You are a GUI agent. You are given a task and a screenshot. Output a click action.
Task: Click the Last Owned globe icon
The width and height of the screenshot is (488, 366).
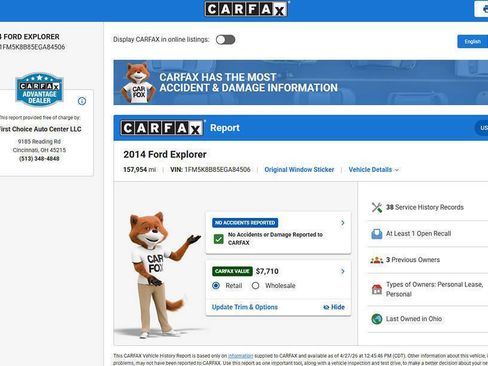click(377, 319)
